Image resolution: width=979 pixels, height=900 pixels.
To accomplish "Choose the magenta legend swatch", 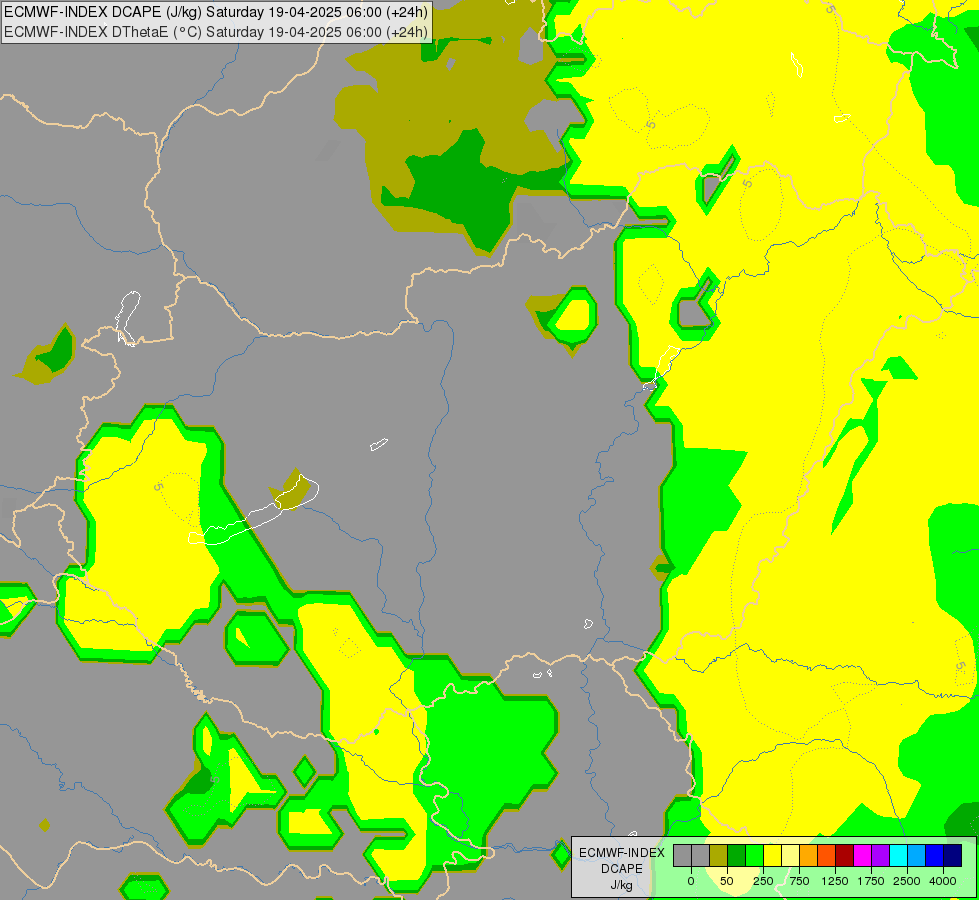I will [863, 856].
